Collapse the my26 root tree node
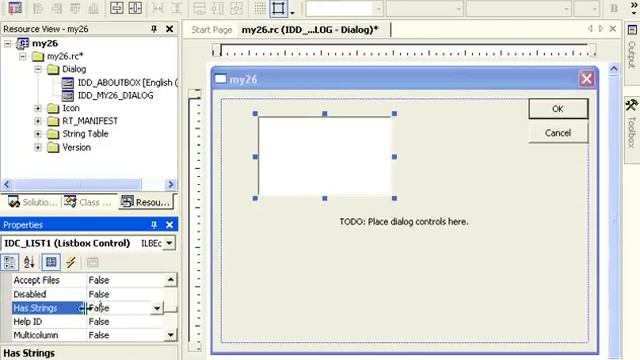The image size is (640, 360). pyautogui.click(x=8, y=43)
